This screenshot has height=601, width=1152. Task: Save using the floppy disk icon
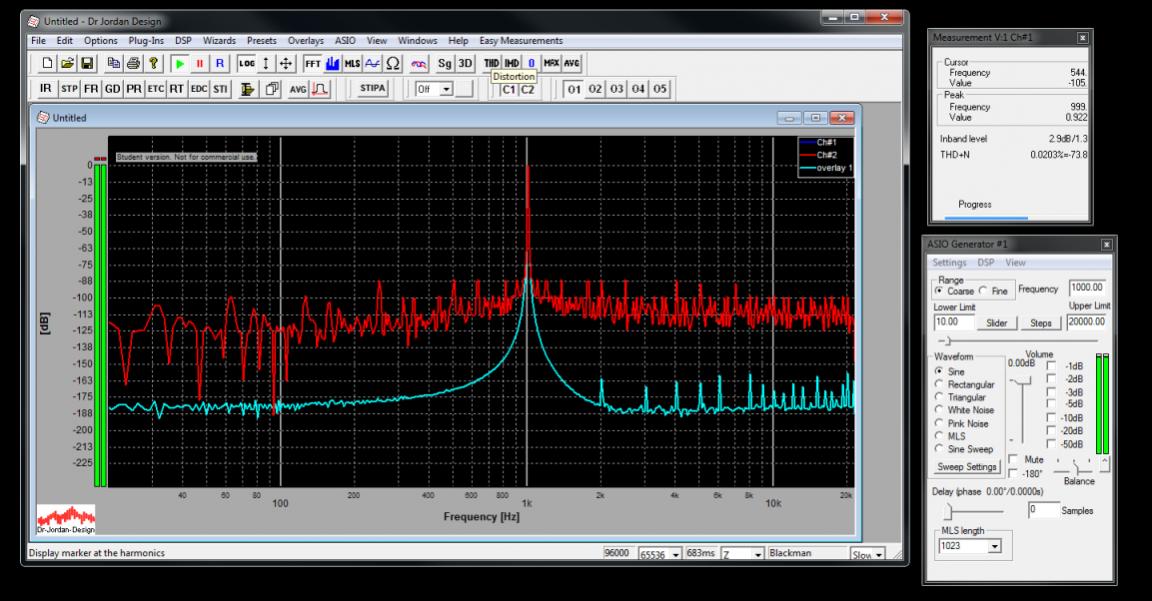pos(87,64)
